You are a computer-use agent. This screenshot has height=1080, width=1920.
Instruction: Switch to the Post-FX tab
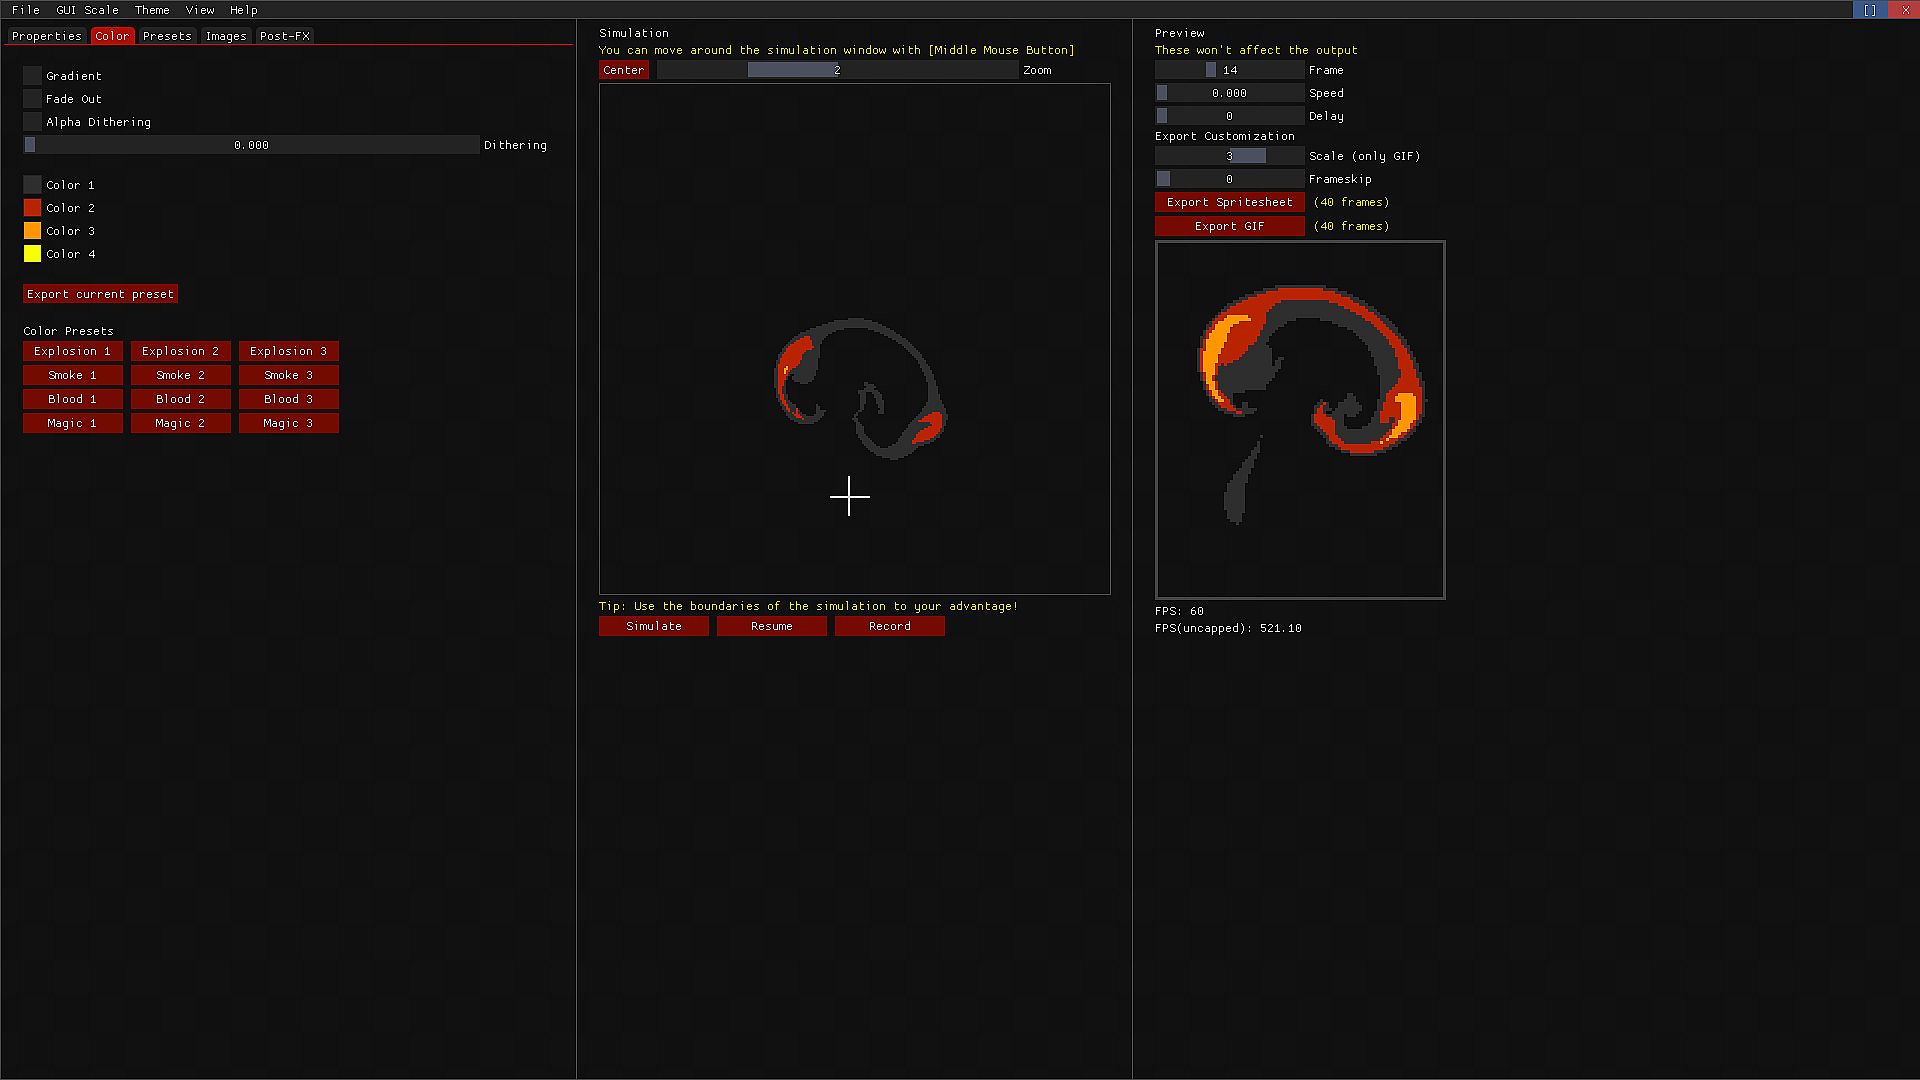[285, 36]
